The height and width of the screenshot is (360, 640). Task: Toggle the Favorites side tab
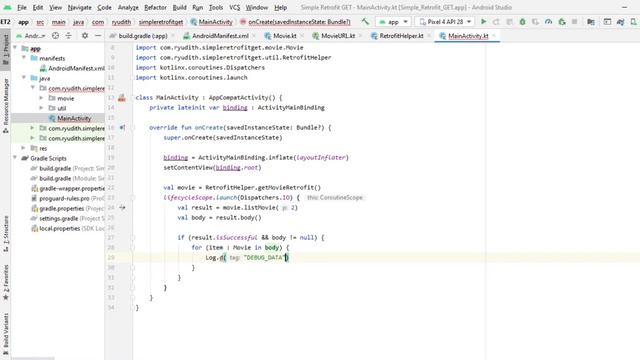pos(6,282)
